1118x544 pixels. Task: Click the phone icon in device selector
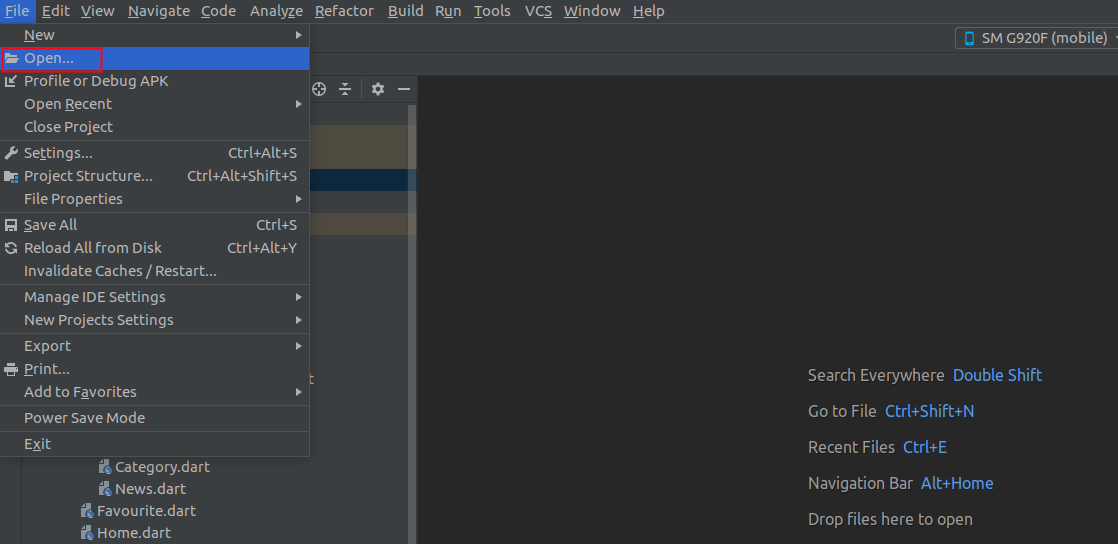(x=968, y=38)
